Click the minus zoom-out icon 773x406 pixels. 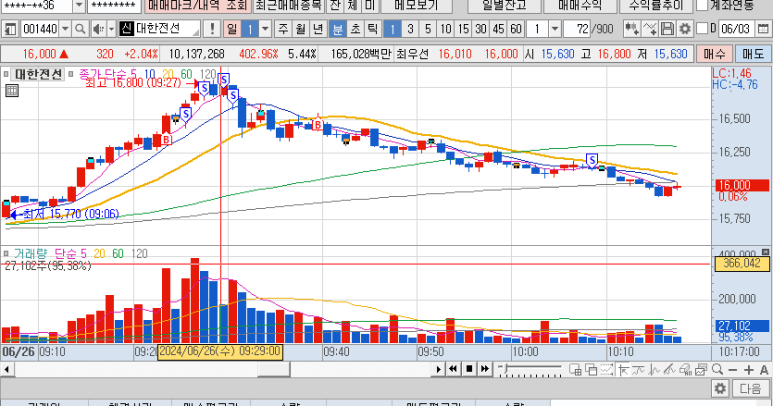click(x=733, y=370)
